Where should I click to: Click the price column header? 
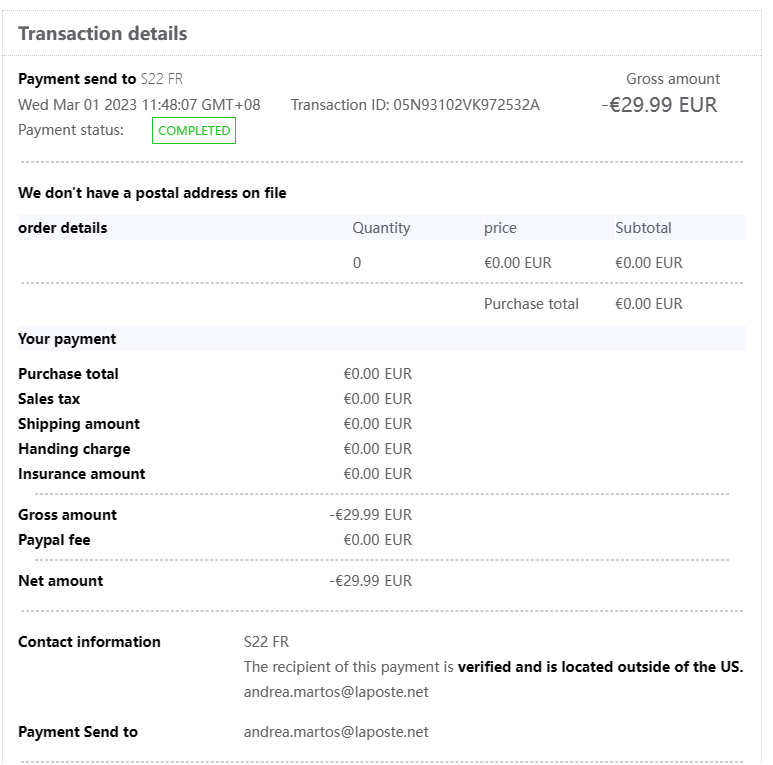500,228
